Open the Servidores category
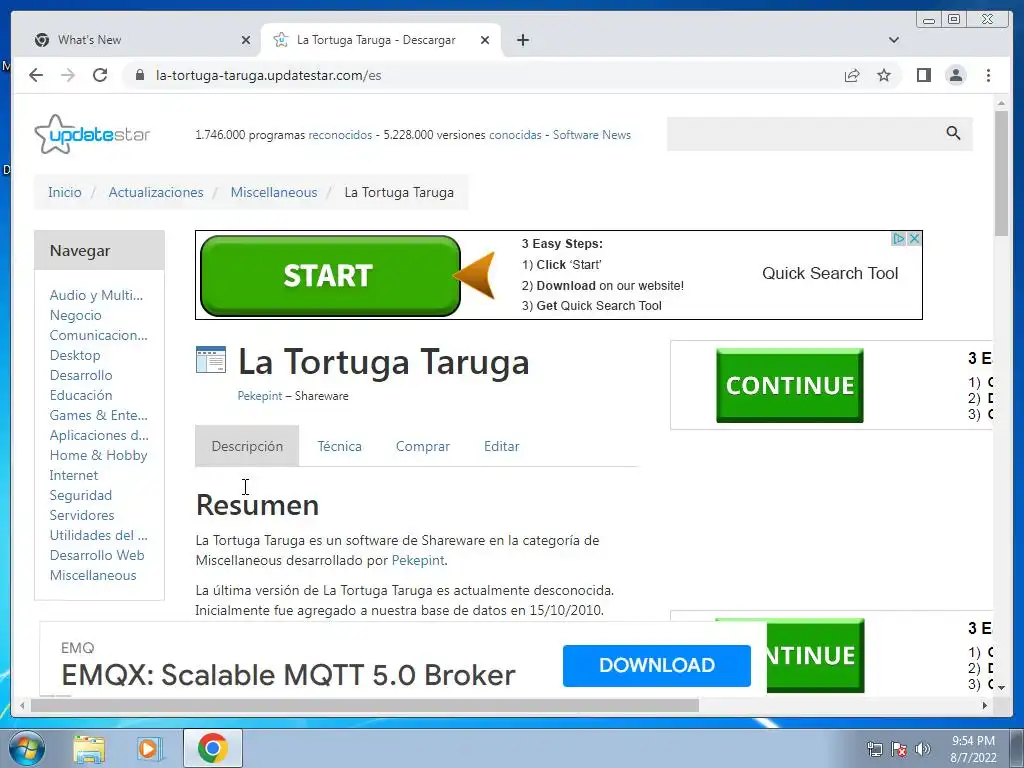1024x768 pixels. [82, 515]
